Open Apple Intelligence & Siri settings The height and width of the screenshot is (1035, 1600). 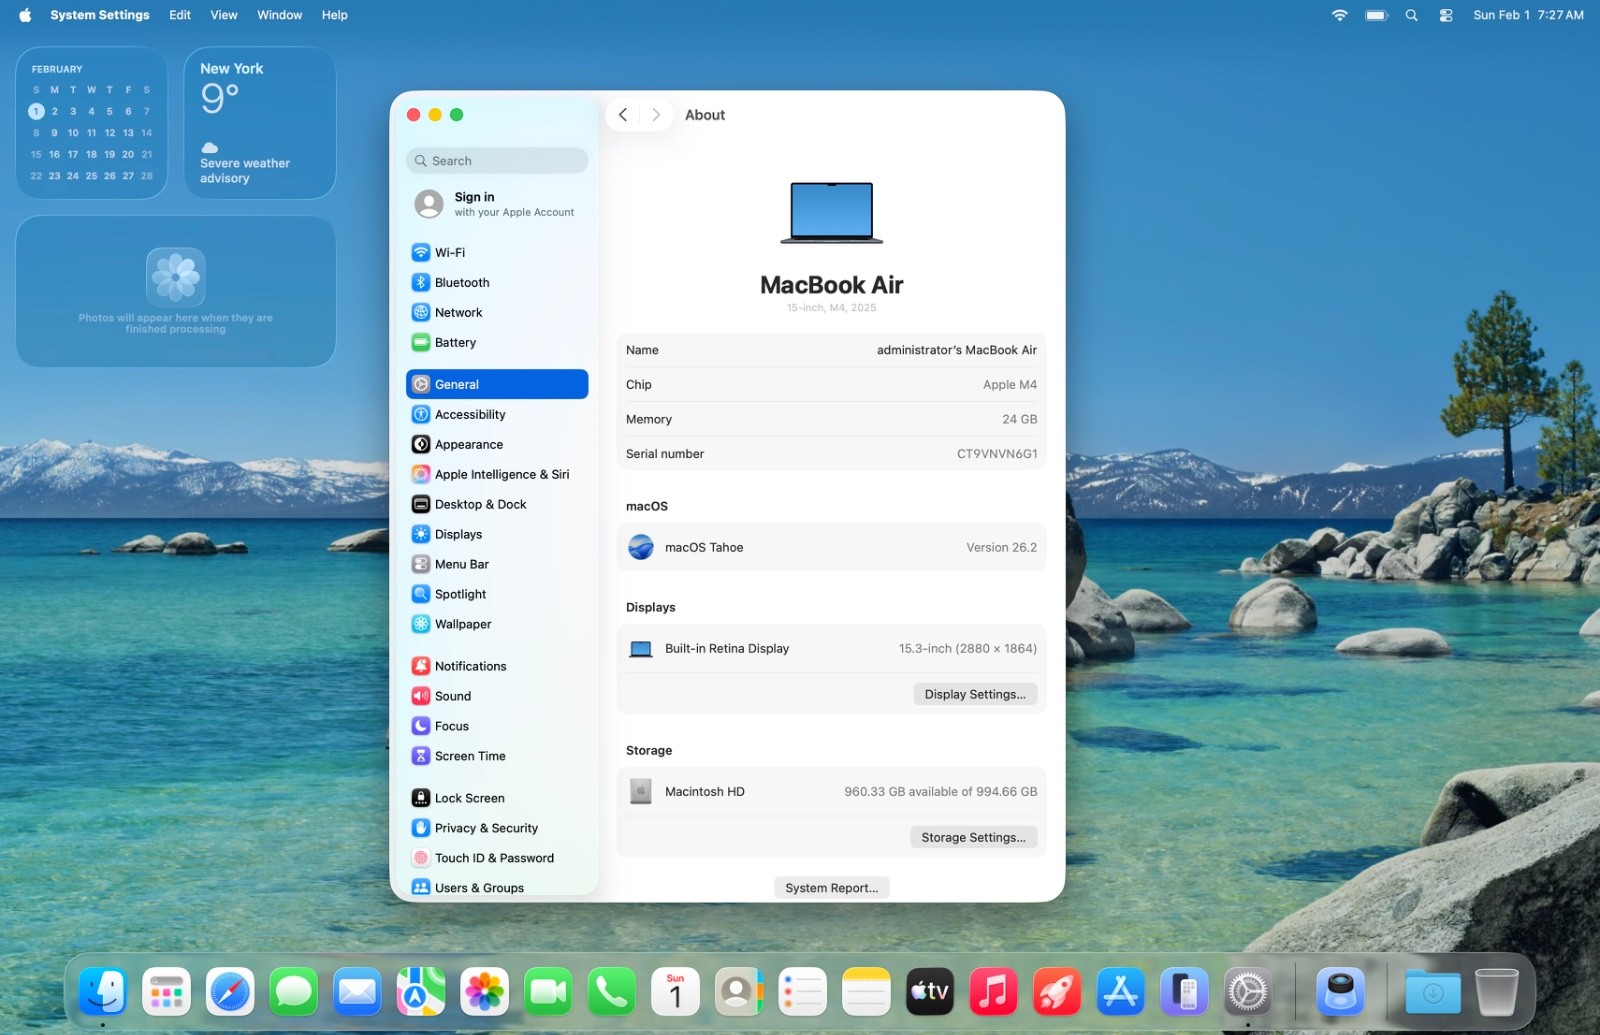coord(501,475)
